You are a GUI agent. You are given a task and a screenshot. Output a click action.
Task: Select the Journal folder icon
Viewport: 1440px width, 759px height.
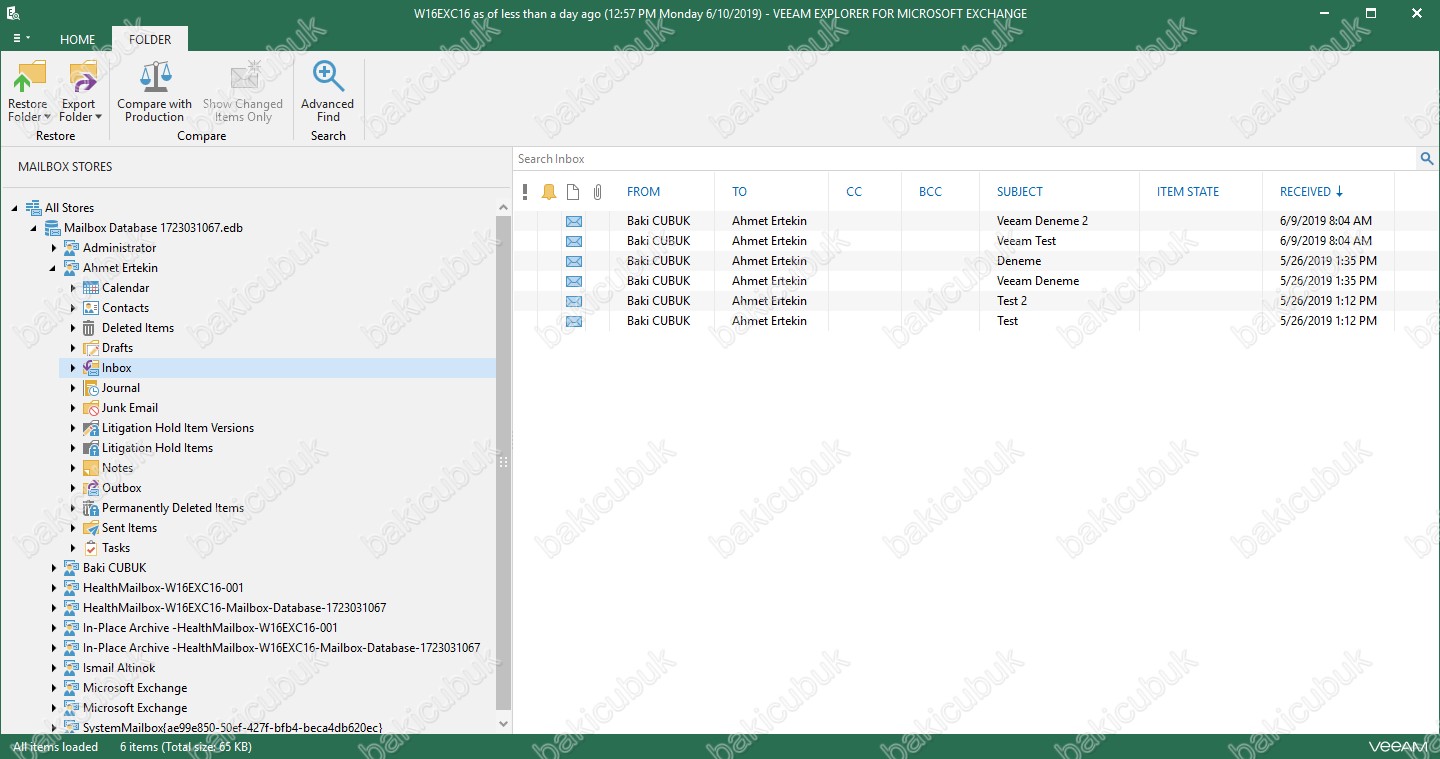pyautogui.click(x=91, y=388)
